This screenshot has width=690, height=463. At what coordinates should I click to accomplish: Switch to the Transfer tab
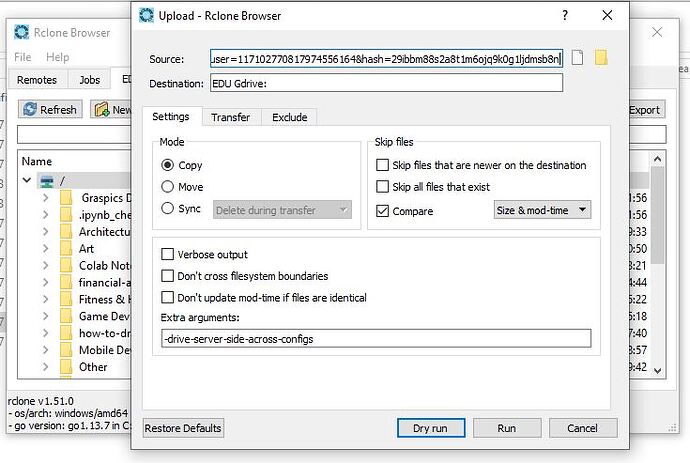tap(230, 117)
